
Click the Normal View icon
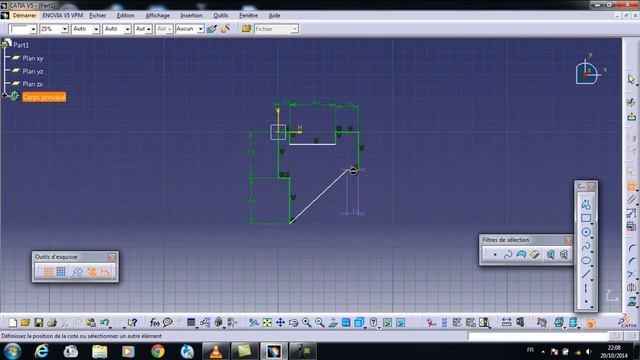click(333, 323)
